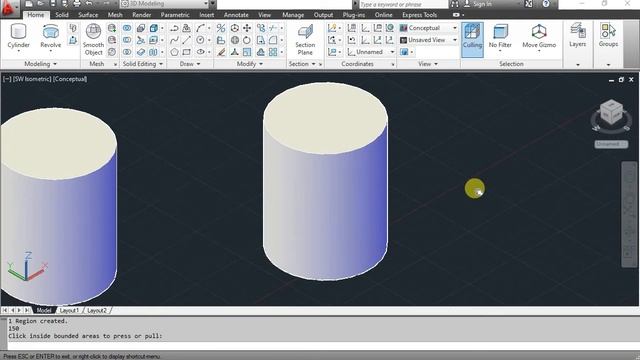The width and height of the screenshot is (640, 360).
Task: Switch to the Layout1 tab
Action: coord(69,310)
